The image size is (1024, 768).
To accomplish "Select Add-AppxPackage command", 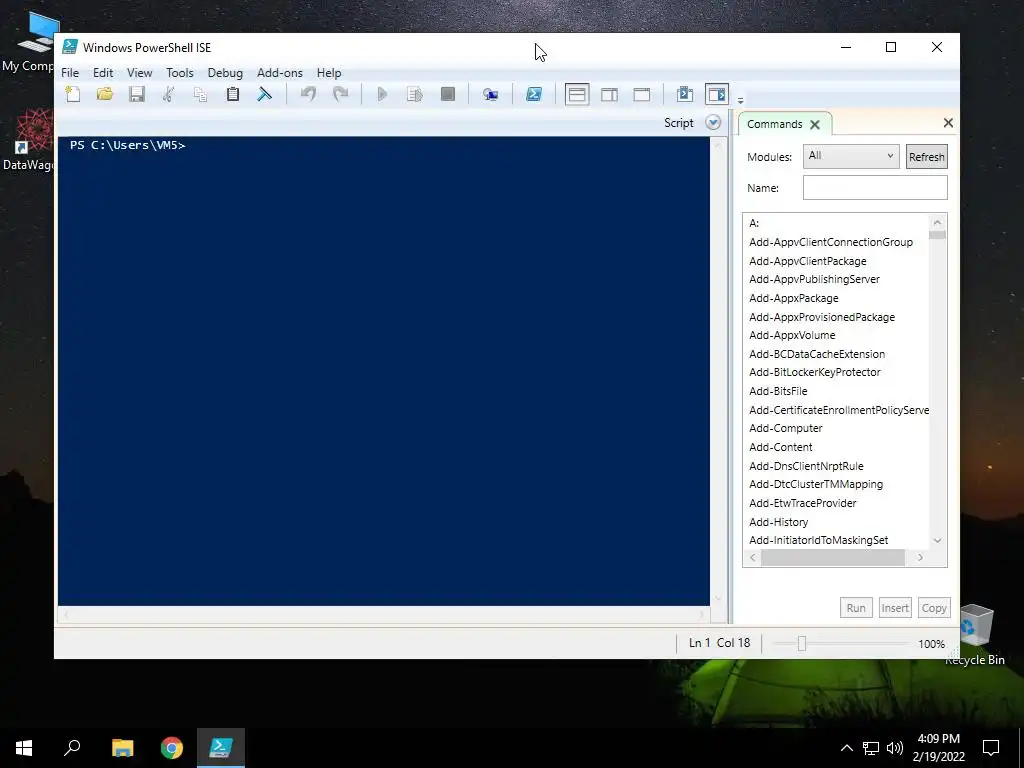I will tap(793, 298).
